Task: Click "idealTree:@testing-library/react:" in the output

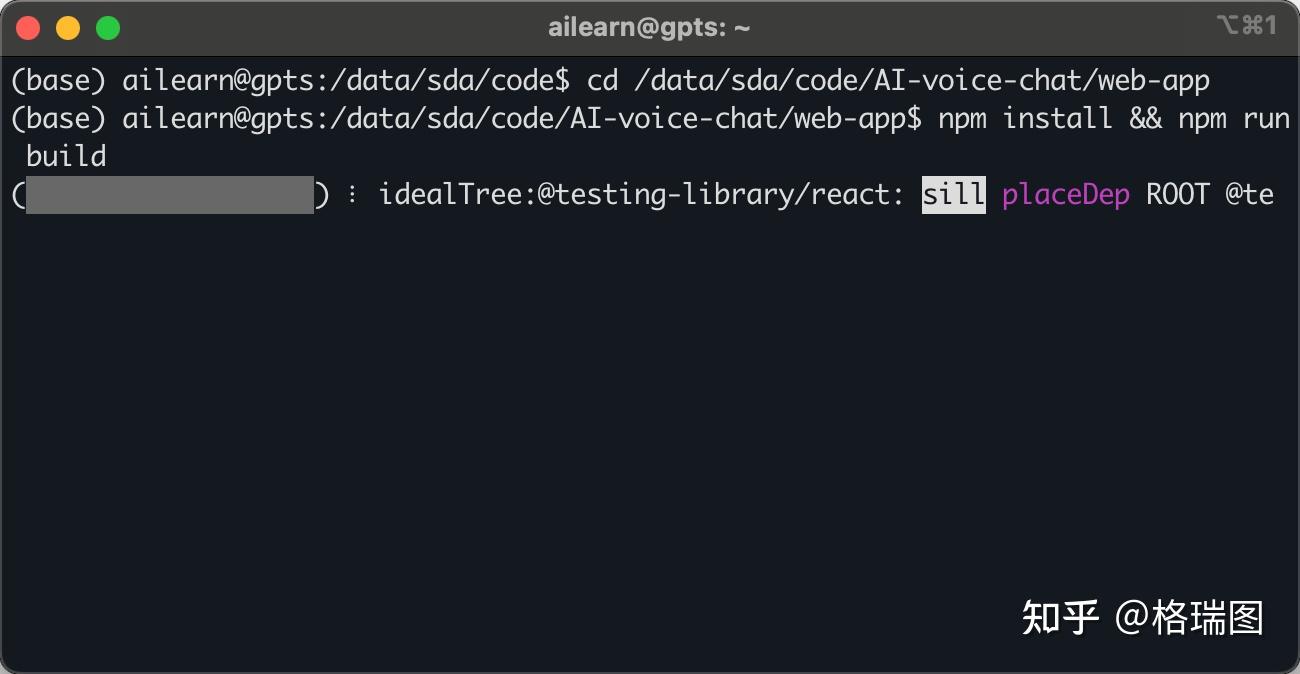Action: tap(641, 194)
